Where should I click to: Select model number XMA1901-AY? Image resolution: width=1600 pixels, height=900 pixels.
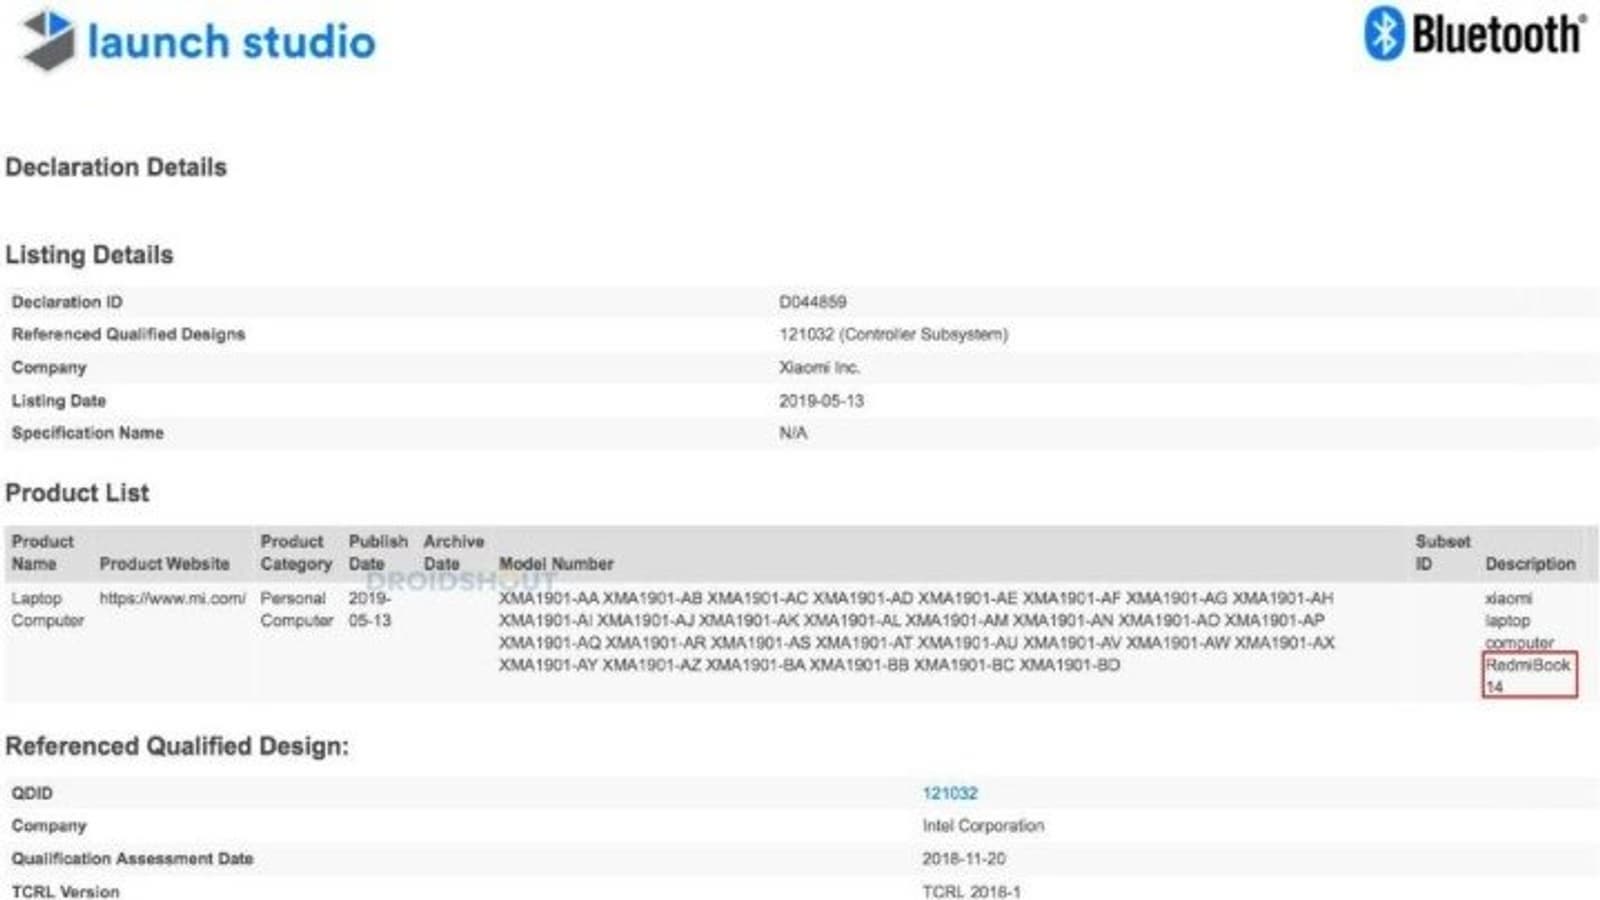point(548,665)
